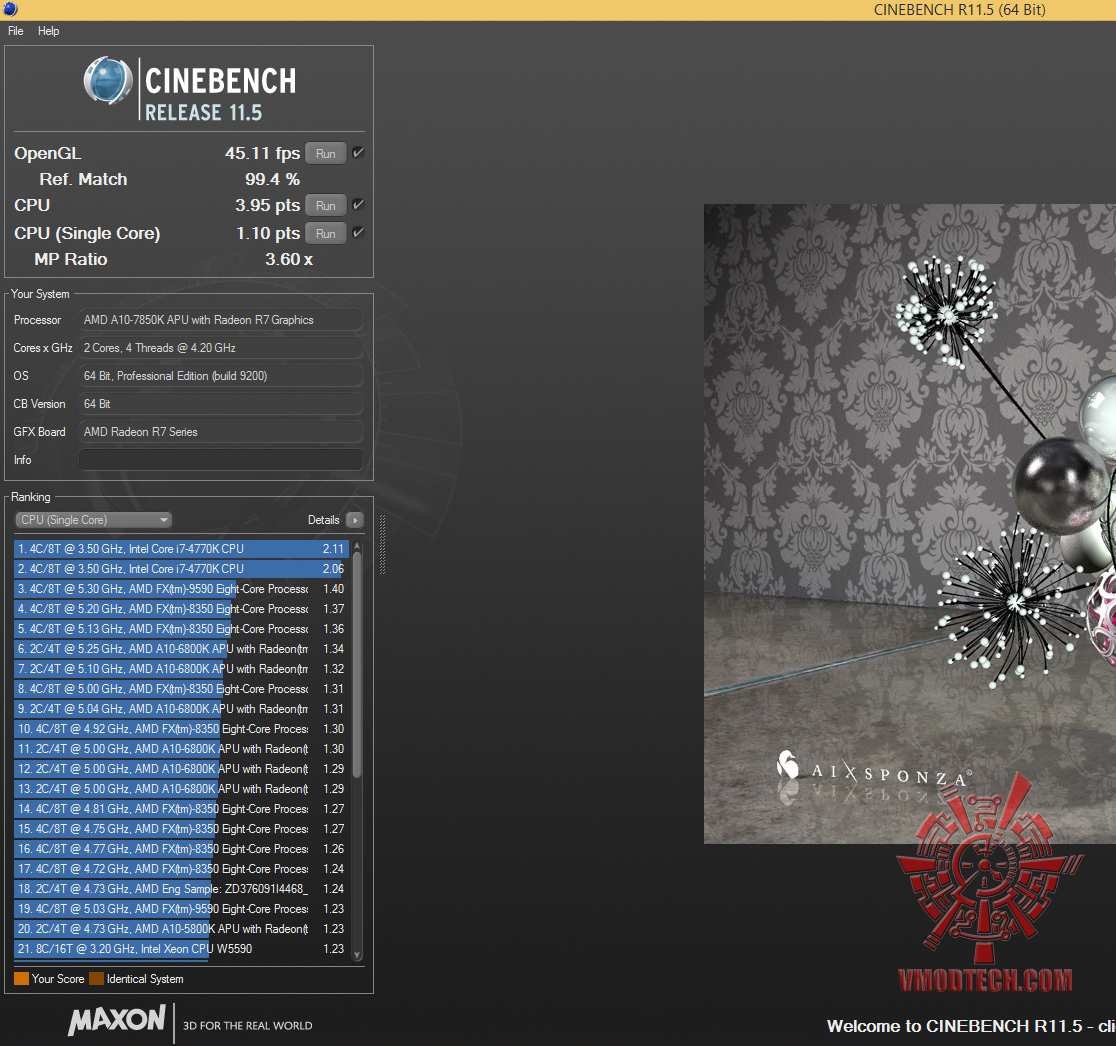The height and width of the screenshot is (1046, 1116).
Task: Click the panel divider resize grip
Action: click(x=382, y=544)
